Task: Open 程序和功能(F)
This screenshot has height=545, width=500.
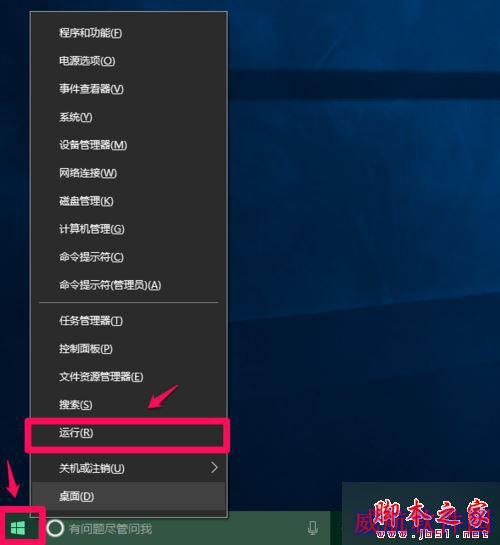Action: click(x=129, y=33)
